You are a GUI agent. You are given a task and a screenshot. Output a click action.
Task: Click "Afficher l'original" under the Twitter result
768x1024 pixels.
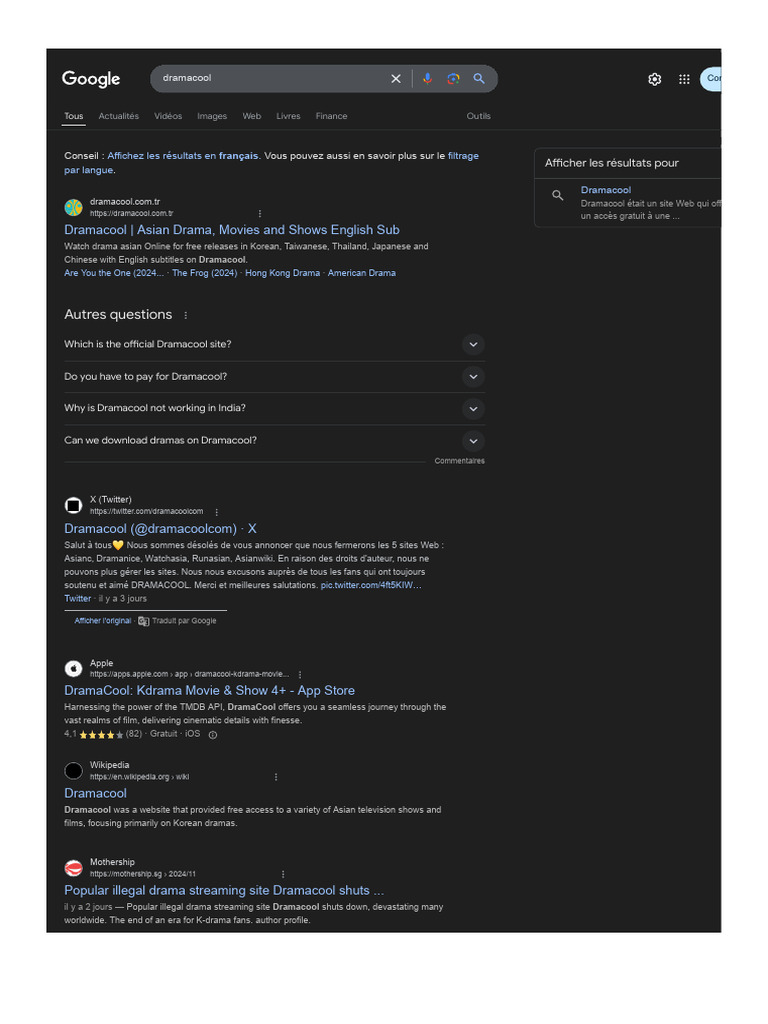103,621
